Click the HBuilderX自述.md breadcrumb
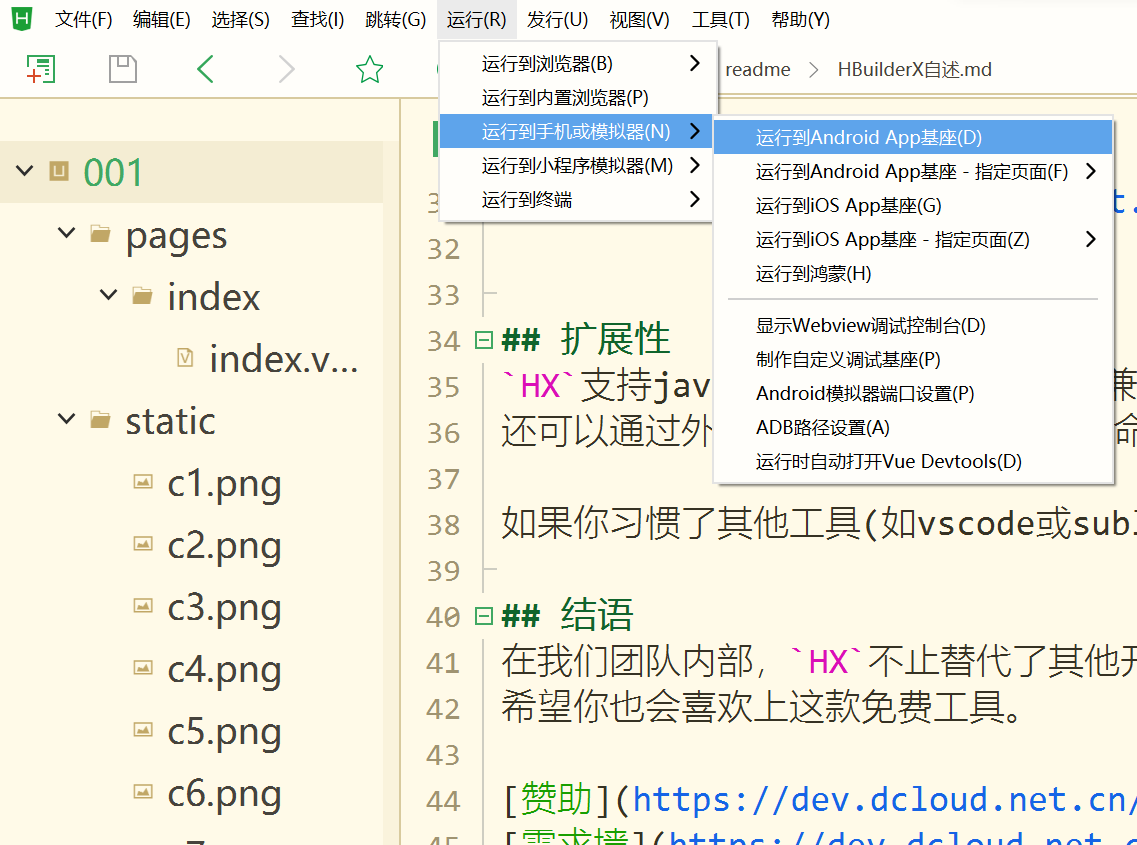Viewport: 1137px width, 845px height. (x=914, y=70)
